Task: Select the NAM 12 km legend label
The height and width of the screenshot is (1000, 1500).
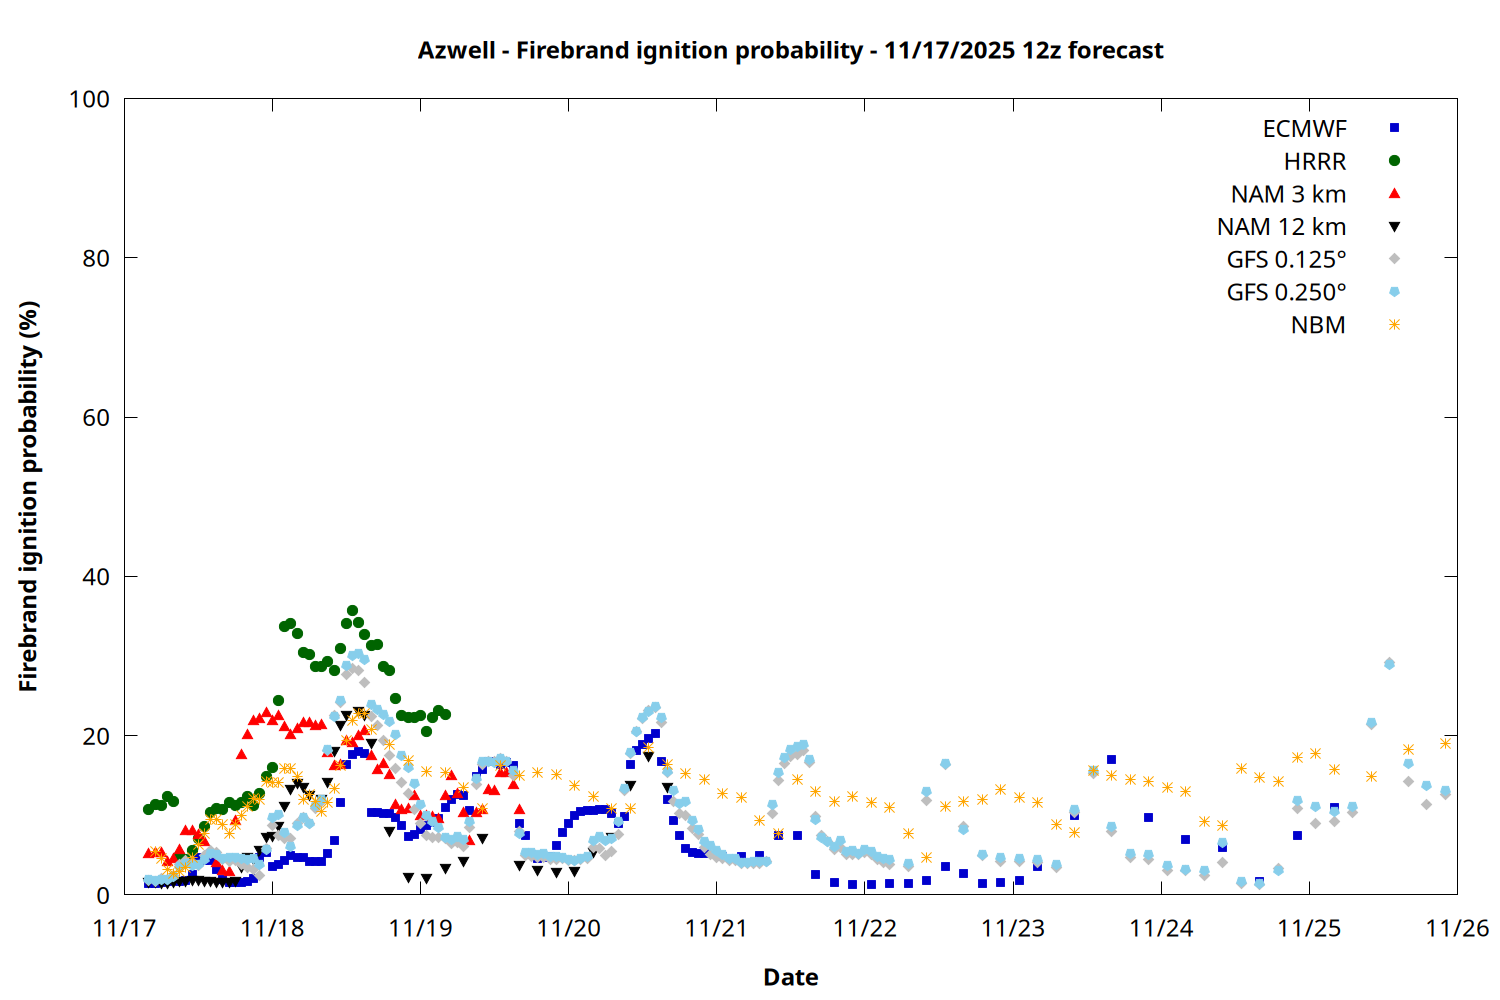Action: [1281, 228]
